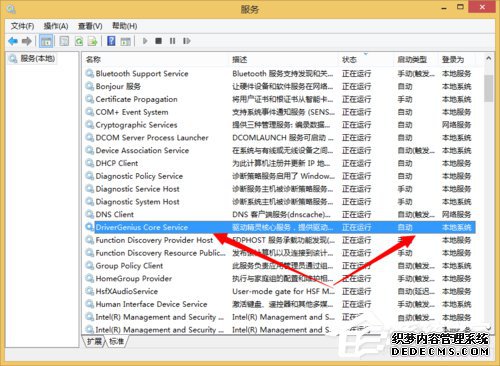The width and height of the screenshot is (500, 366).
Task: Toggle the console tree pane icon
Action: coord(46,41)
